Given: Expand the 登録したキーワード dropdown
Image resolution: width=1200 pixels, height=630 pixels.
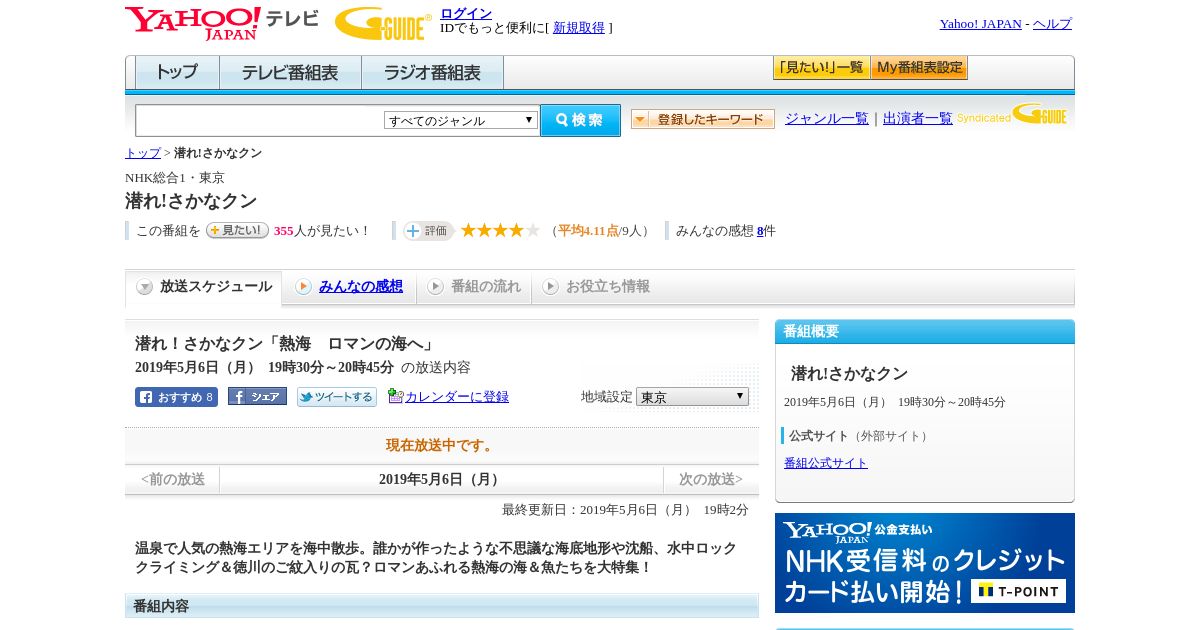Looking at the screenshot, I should tap(703, 119).
